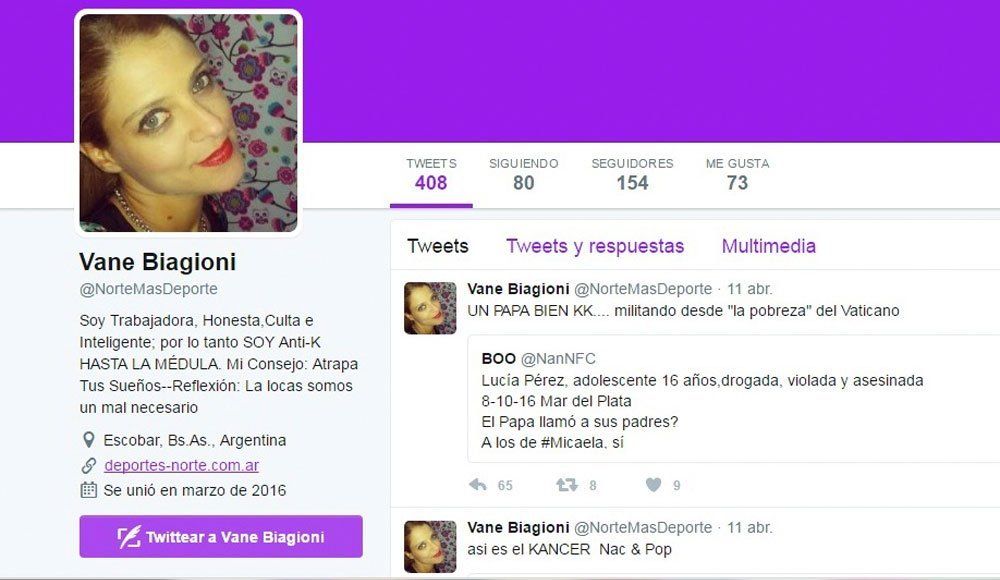Click the calendar icon by join date

(x=89, y=490)
